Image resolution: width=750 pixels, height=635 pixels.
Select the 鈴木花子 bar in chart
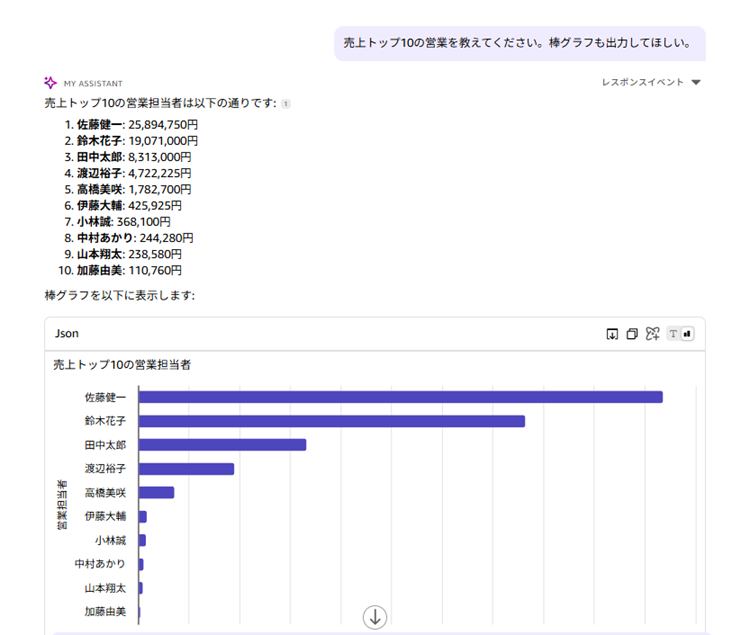click(x=331, y=421)
